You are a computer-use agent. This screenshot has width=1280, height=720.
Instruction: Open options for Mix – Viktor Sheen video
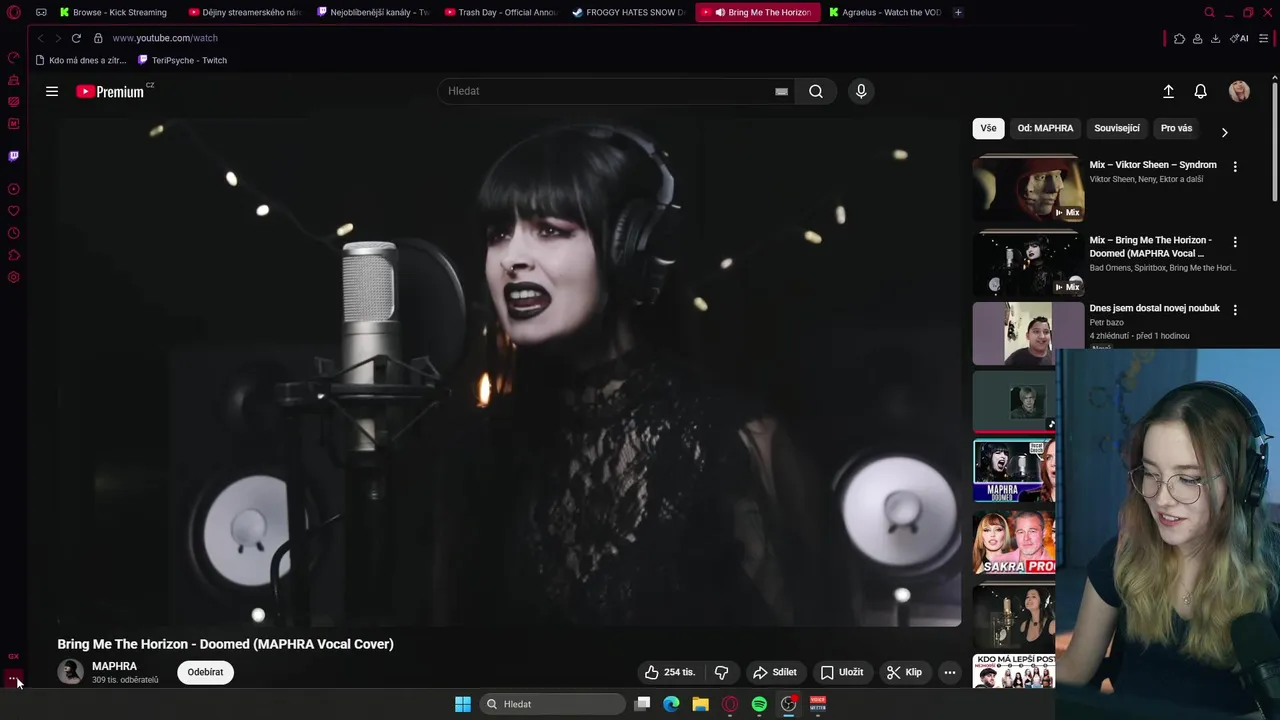pos(1235,167)
